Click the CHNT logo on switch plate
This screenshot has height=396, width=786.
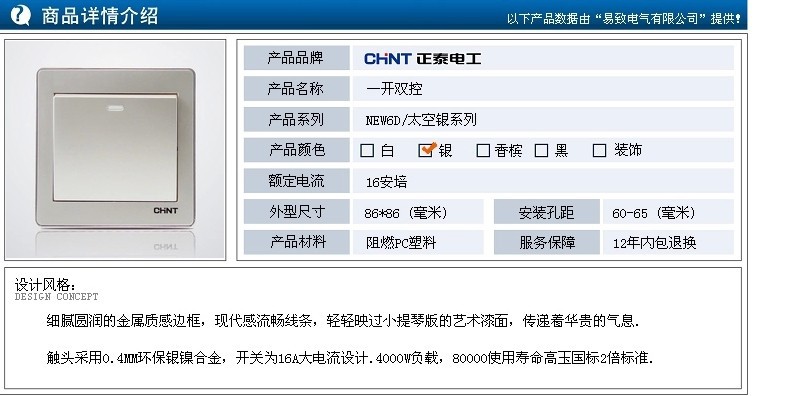tap(165, 211)
